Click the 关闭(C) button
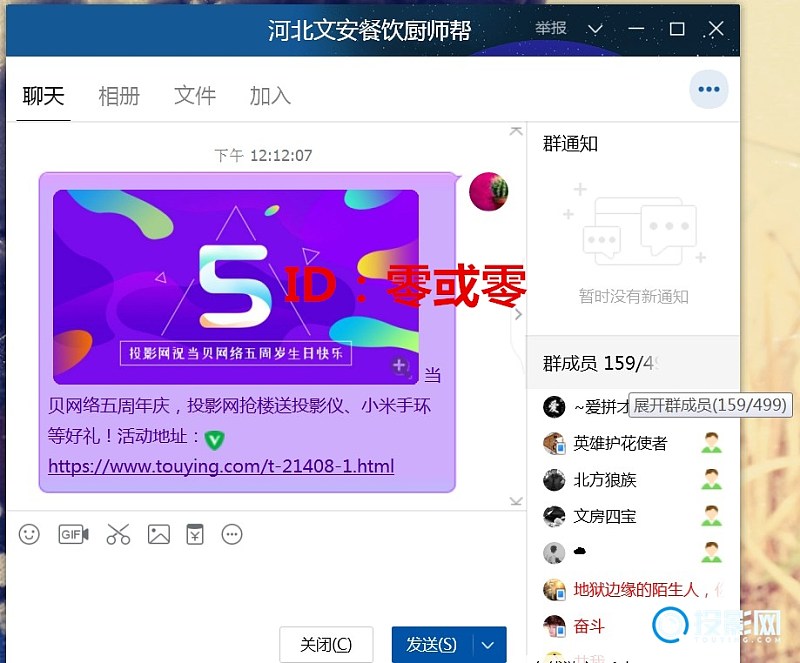 coord(326,645)
